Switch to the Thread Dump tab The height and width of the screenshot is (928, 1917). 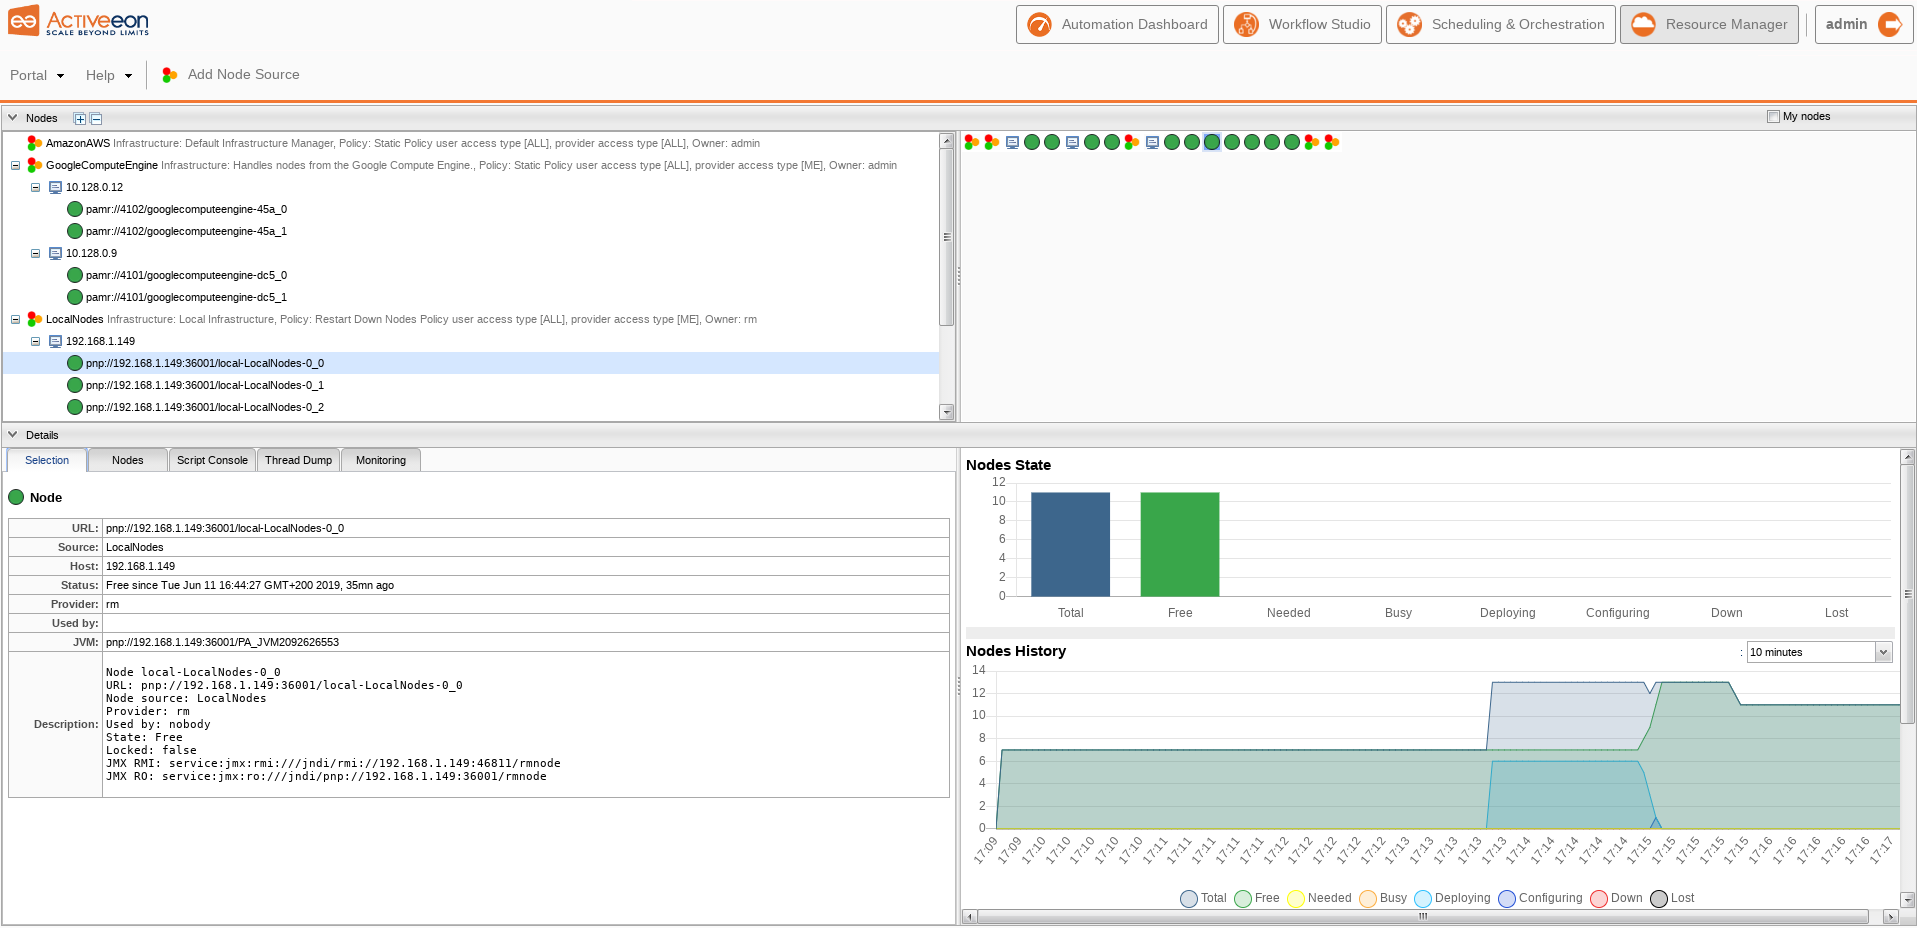pyautogui.click(x=298, y=460)
